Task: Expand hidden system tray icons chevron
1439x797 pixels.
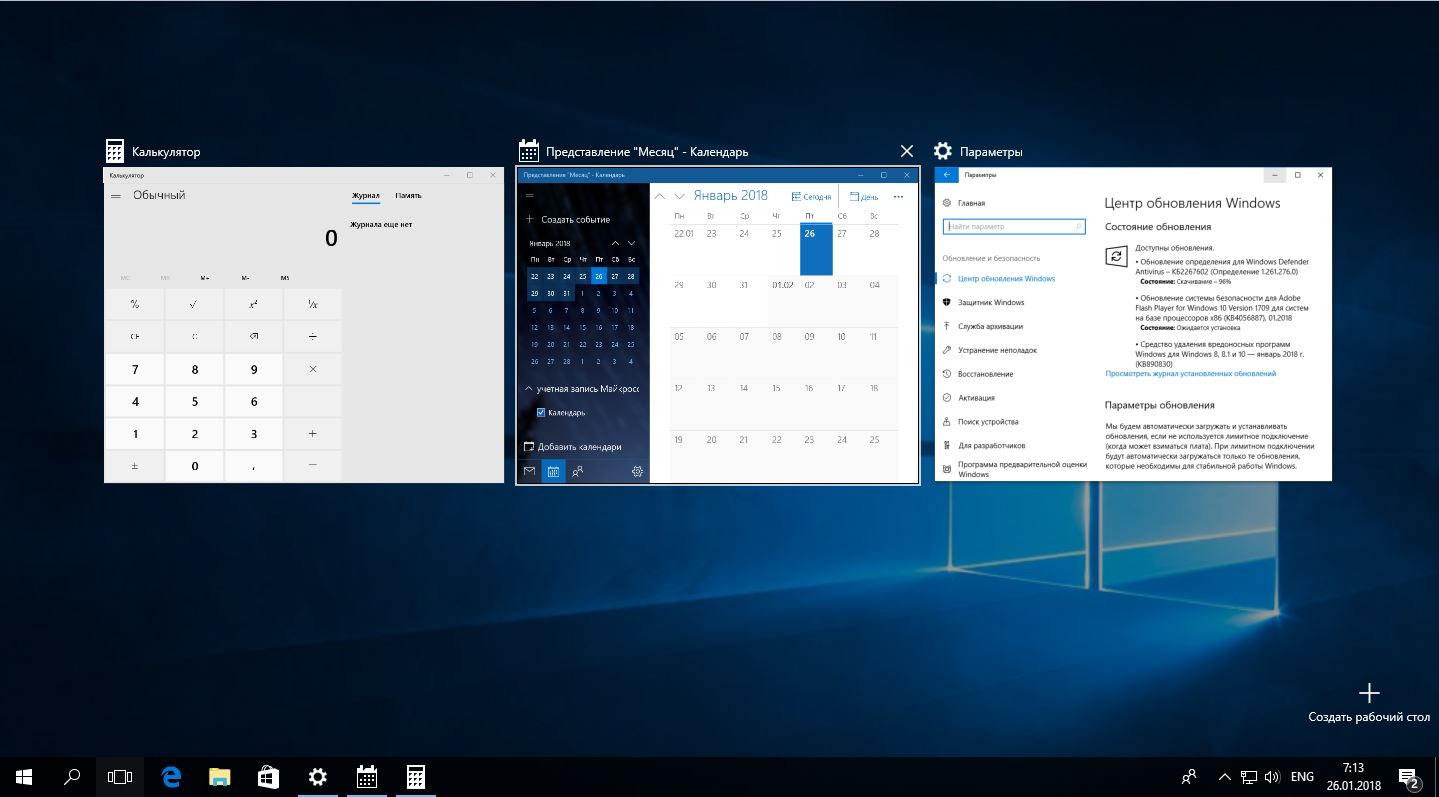Action: pos(1225,777)
